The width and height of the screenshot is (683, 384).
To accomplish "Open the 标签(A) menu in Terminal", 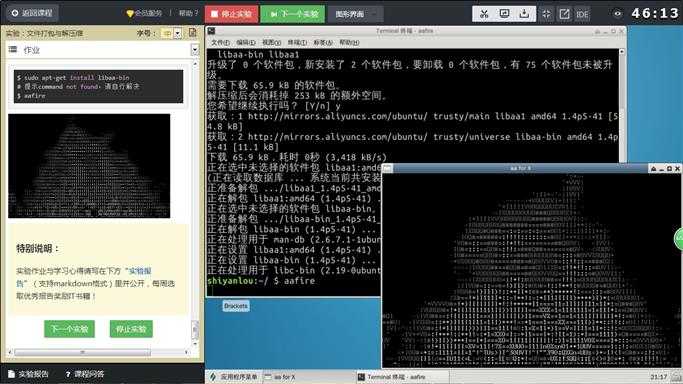I will pyautogui.click(x=323, y=42).
